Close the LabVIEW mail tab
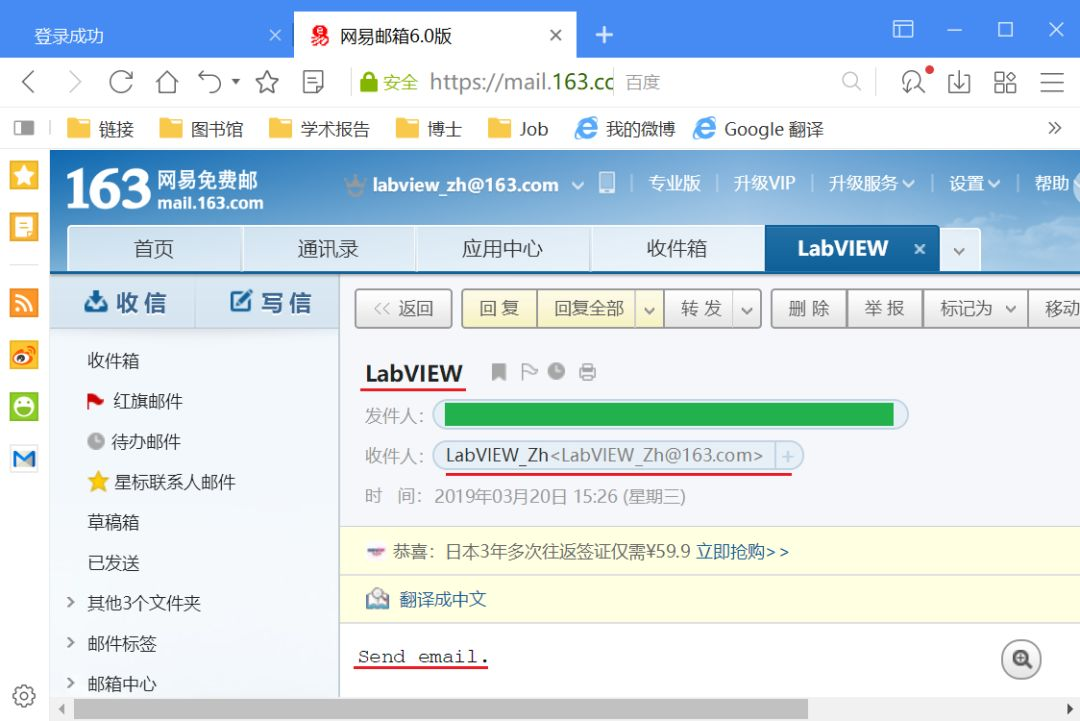Viewport: 1080px width, 721px height. click(920, 249)
